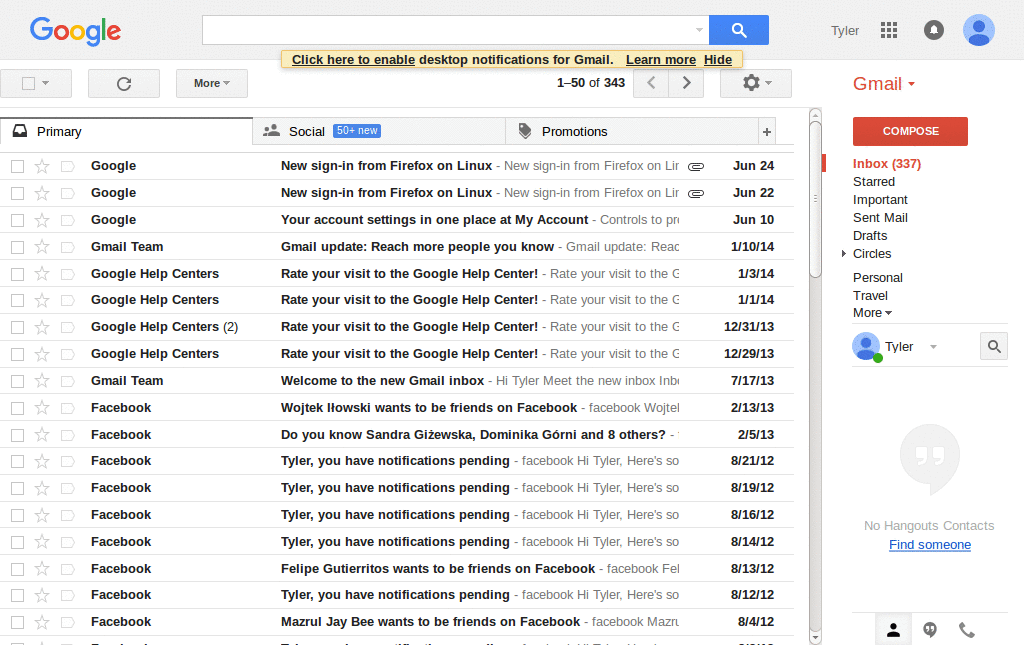The height and width of the screenshot is (645, 1024).
Task: Open the select-all dropdown arrow
Action: point(46,83)
